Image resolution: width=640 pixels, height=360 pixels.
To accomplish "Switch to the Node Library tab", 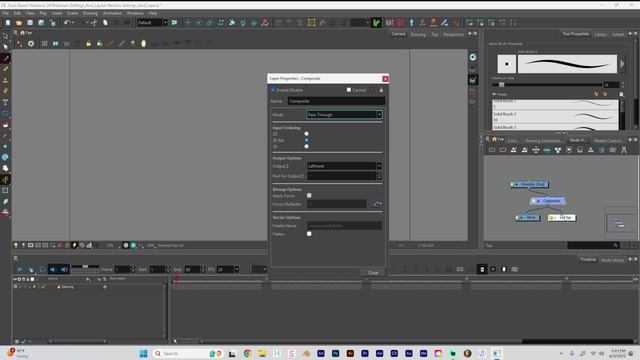I will [612, 260].
